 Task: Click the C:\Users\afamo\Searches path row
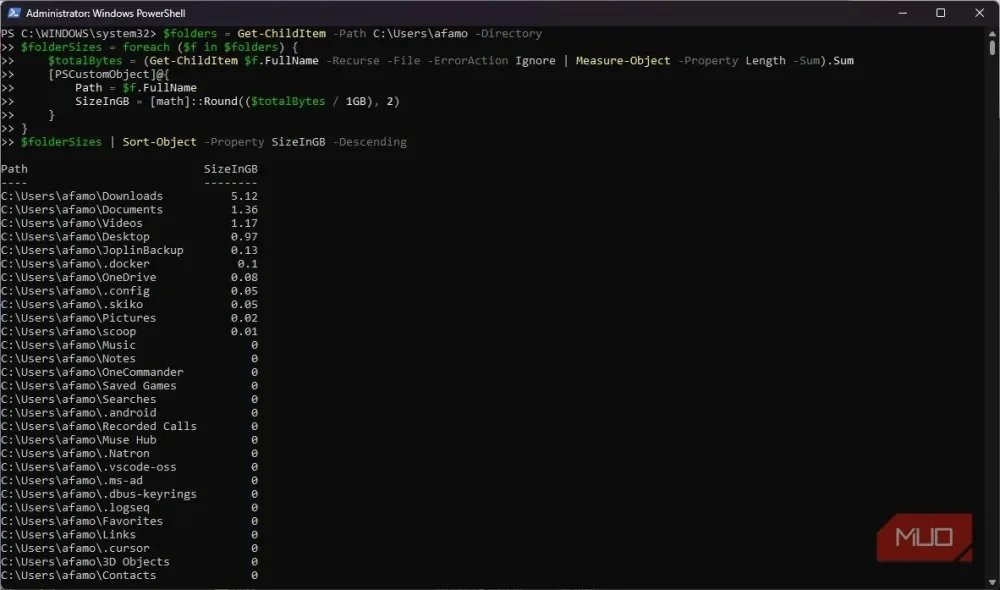(78, 399)
